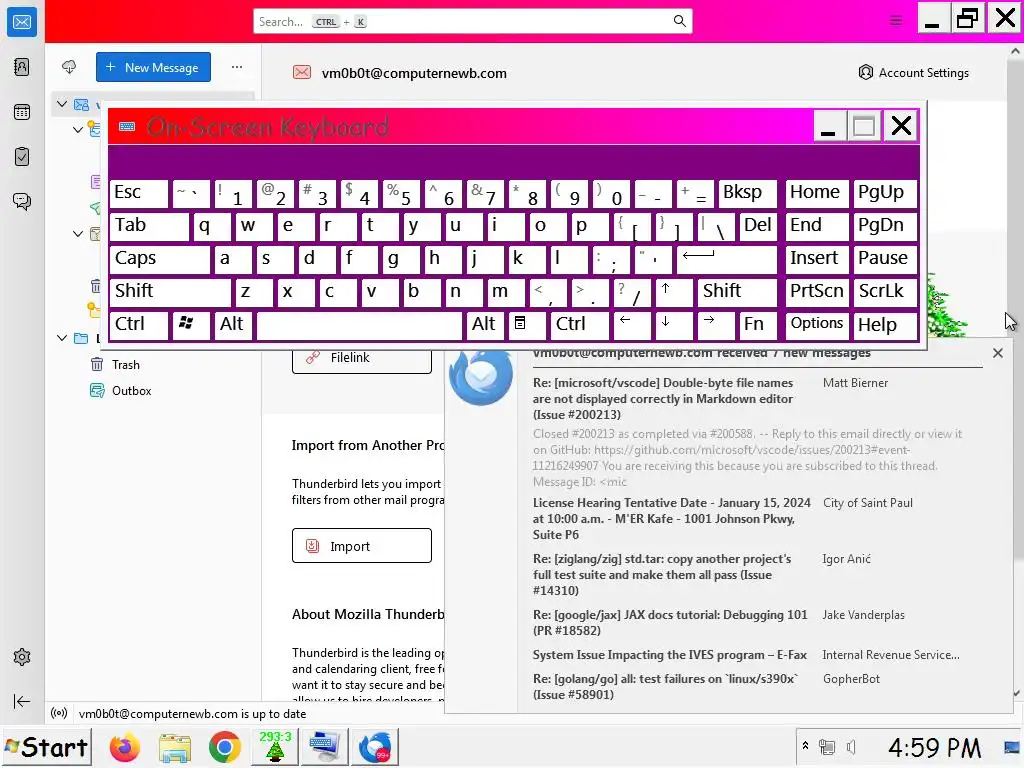Click the Tab key on On-Screen Keyboard

pos(150,226)
